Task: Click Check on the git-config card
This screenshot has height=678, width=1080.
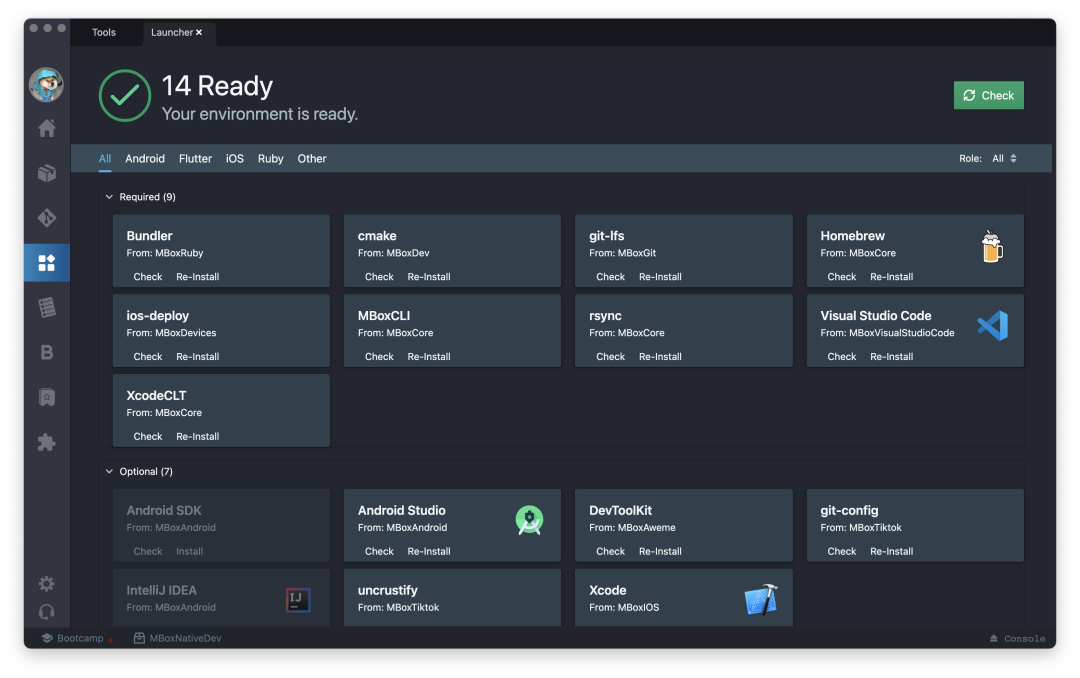Action: [842, 551]
